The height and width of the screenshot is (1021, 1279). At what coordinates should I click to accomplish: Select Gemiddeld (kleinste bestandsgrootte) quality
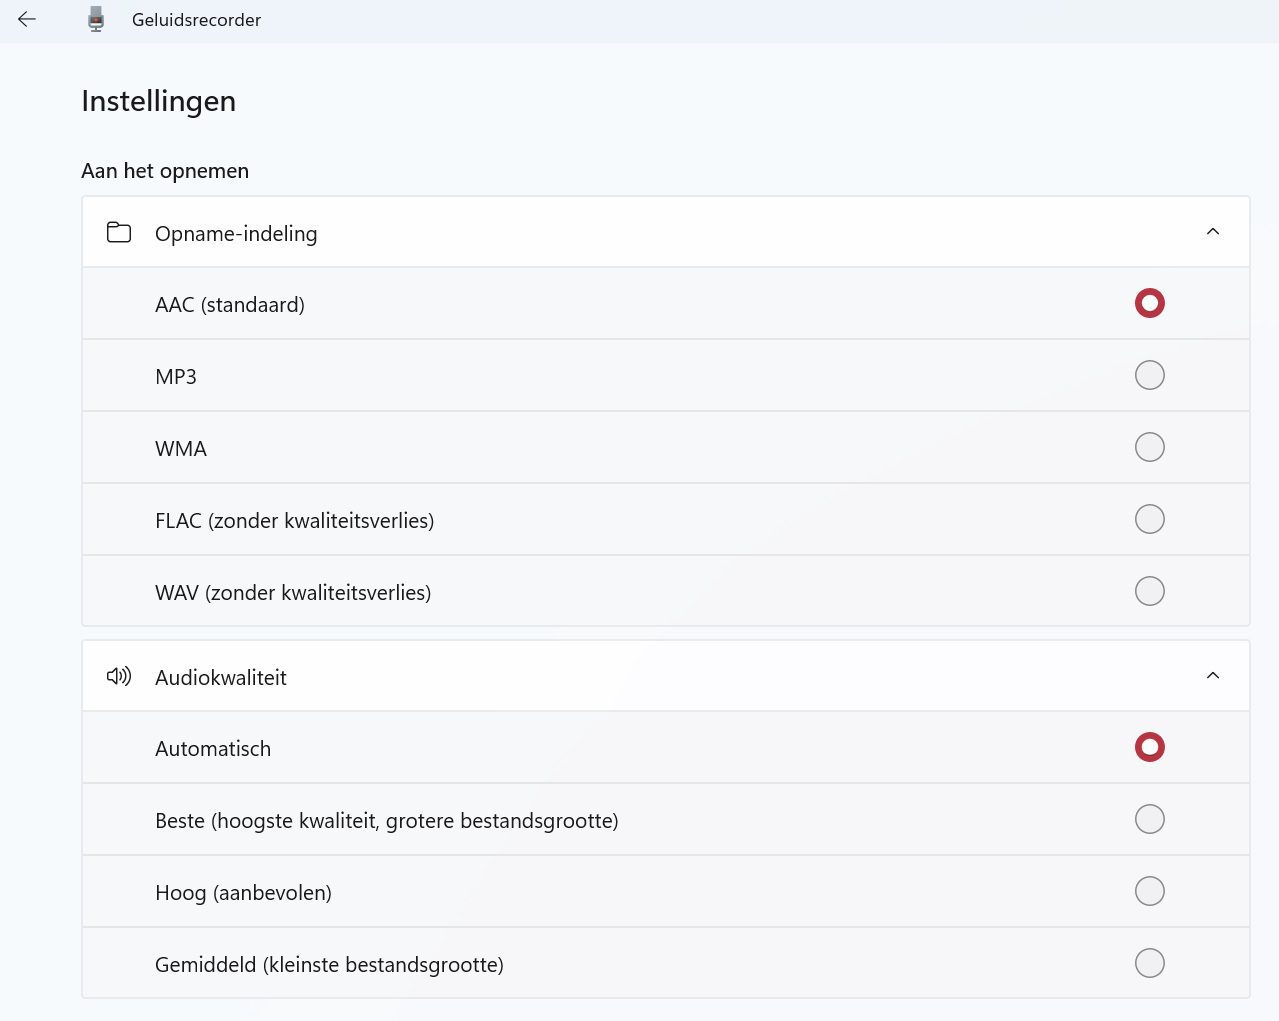click(1149, 963)
